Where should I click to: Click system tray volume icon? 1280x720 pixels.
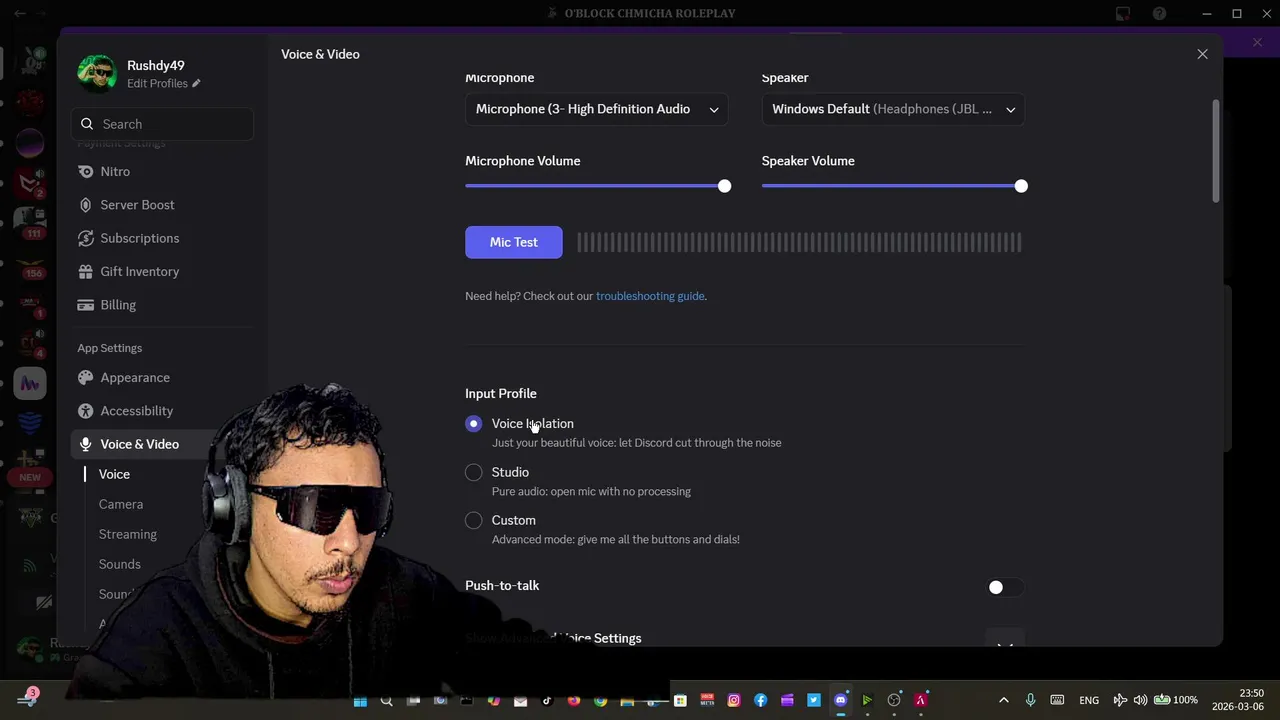(1140, 700)
